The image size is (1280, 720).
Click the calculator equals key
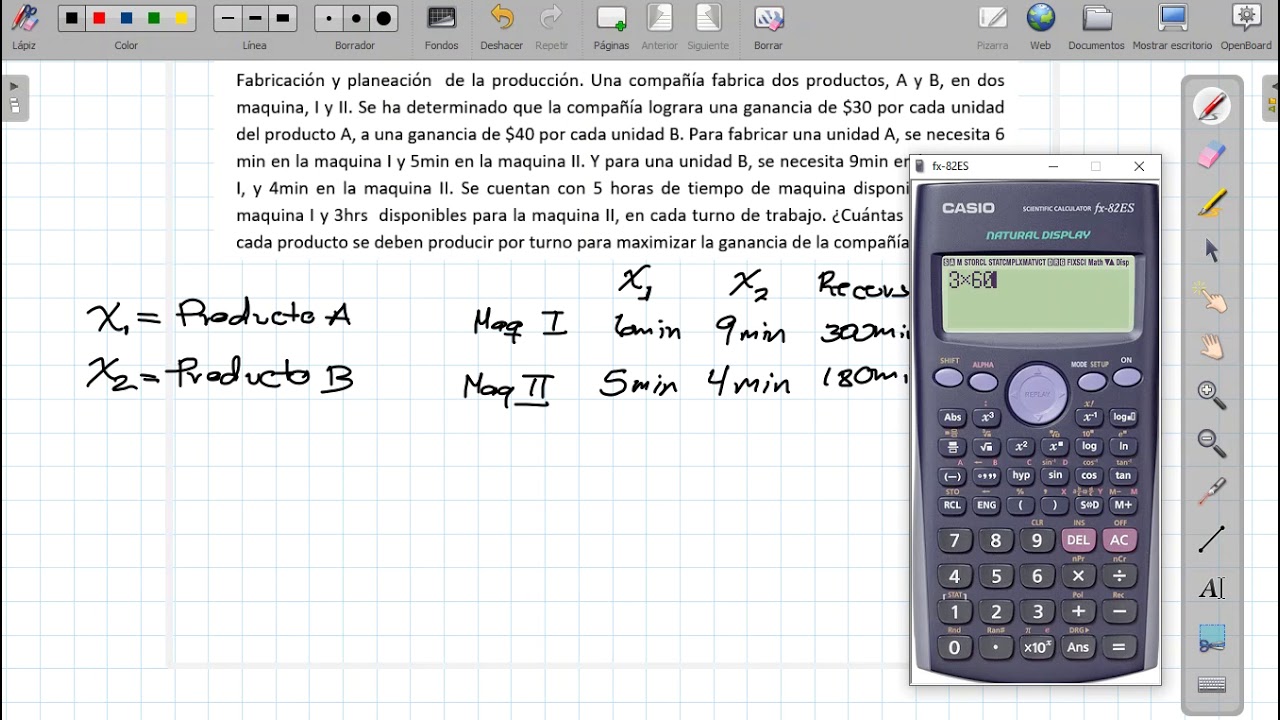pyautogui.click(x=1119, y=647)
